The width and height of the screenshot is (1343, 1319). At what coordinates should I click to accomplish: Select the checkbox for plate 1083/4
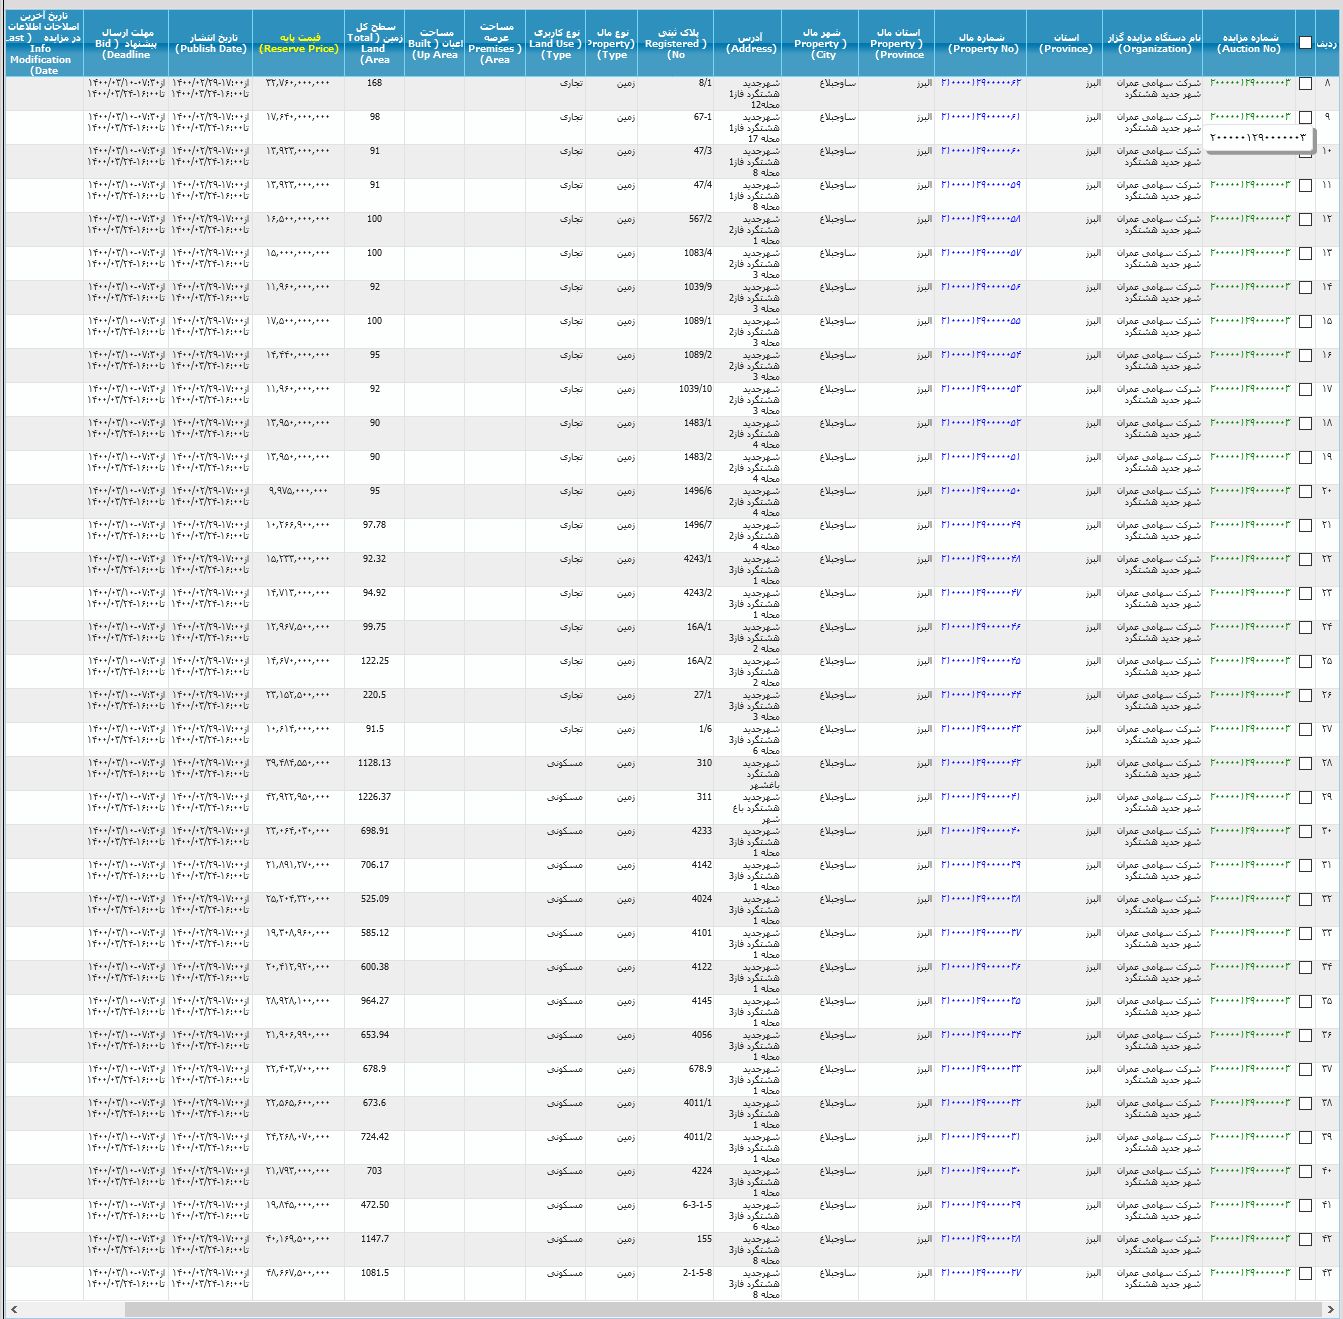pyautogui.click(x=1305, y=254)
